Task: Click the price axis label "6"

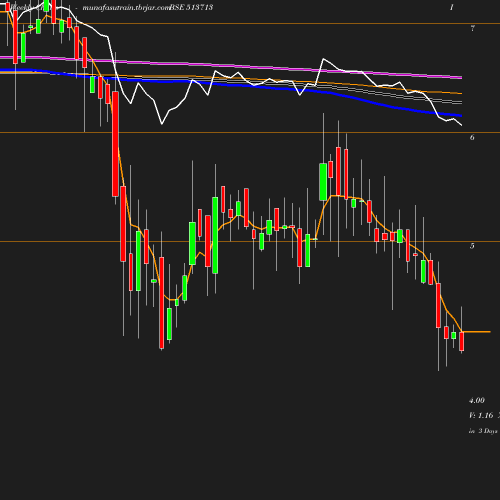Action: click(472, 137)
